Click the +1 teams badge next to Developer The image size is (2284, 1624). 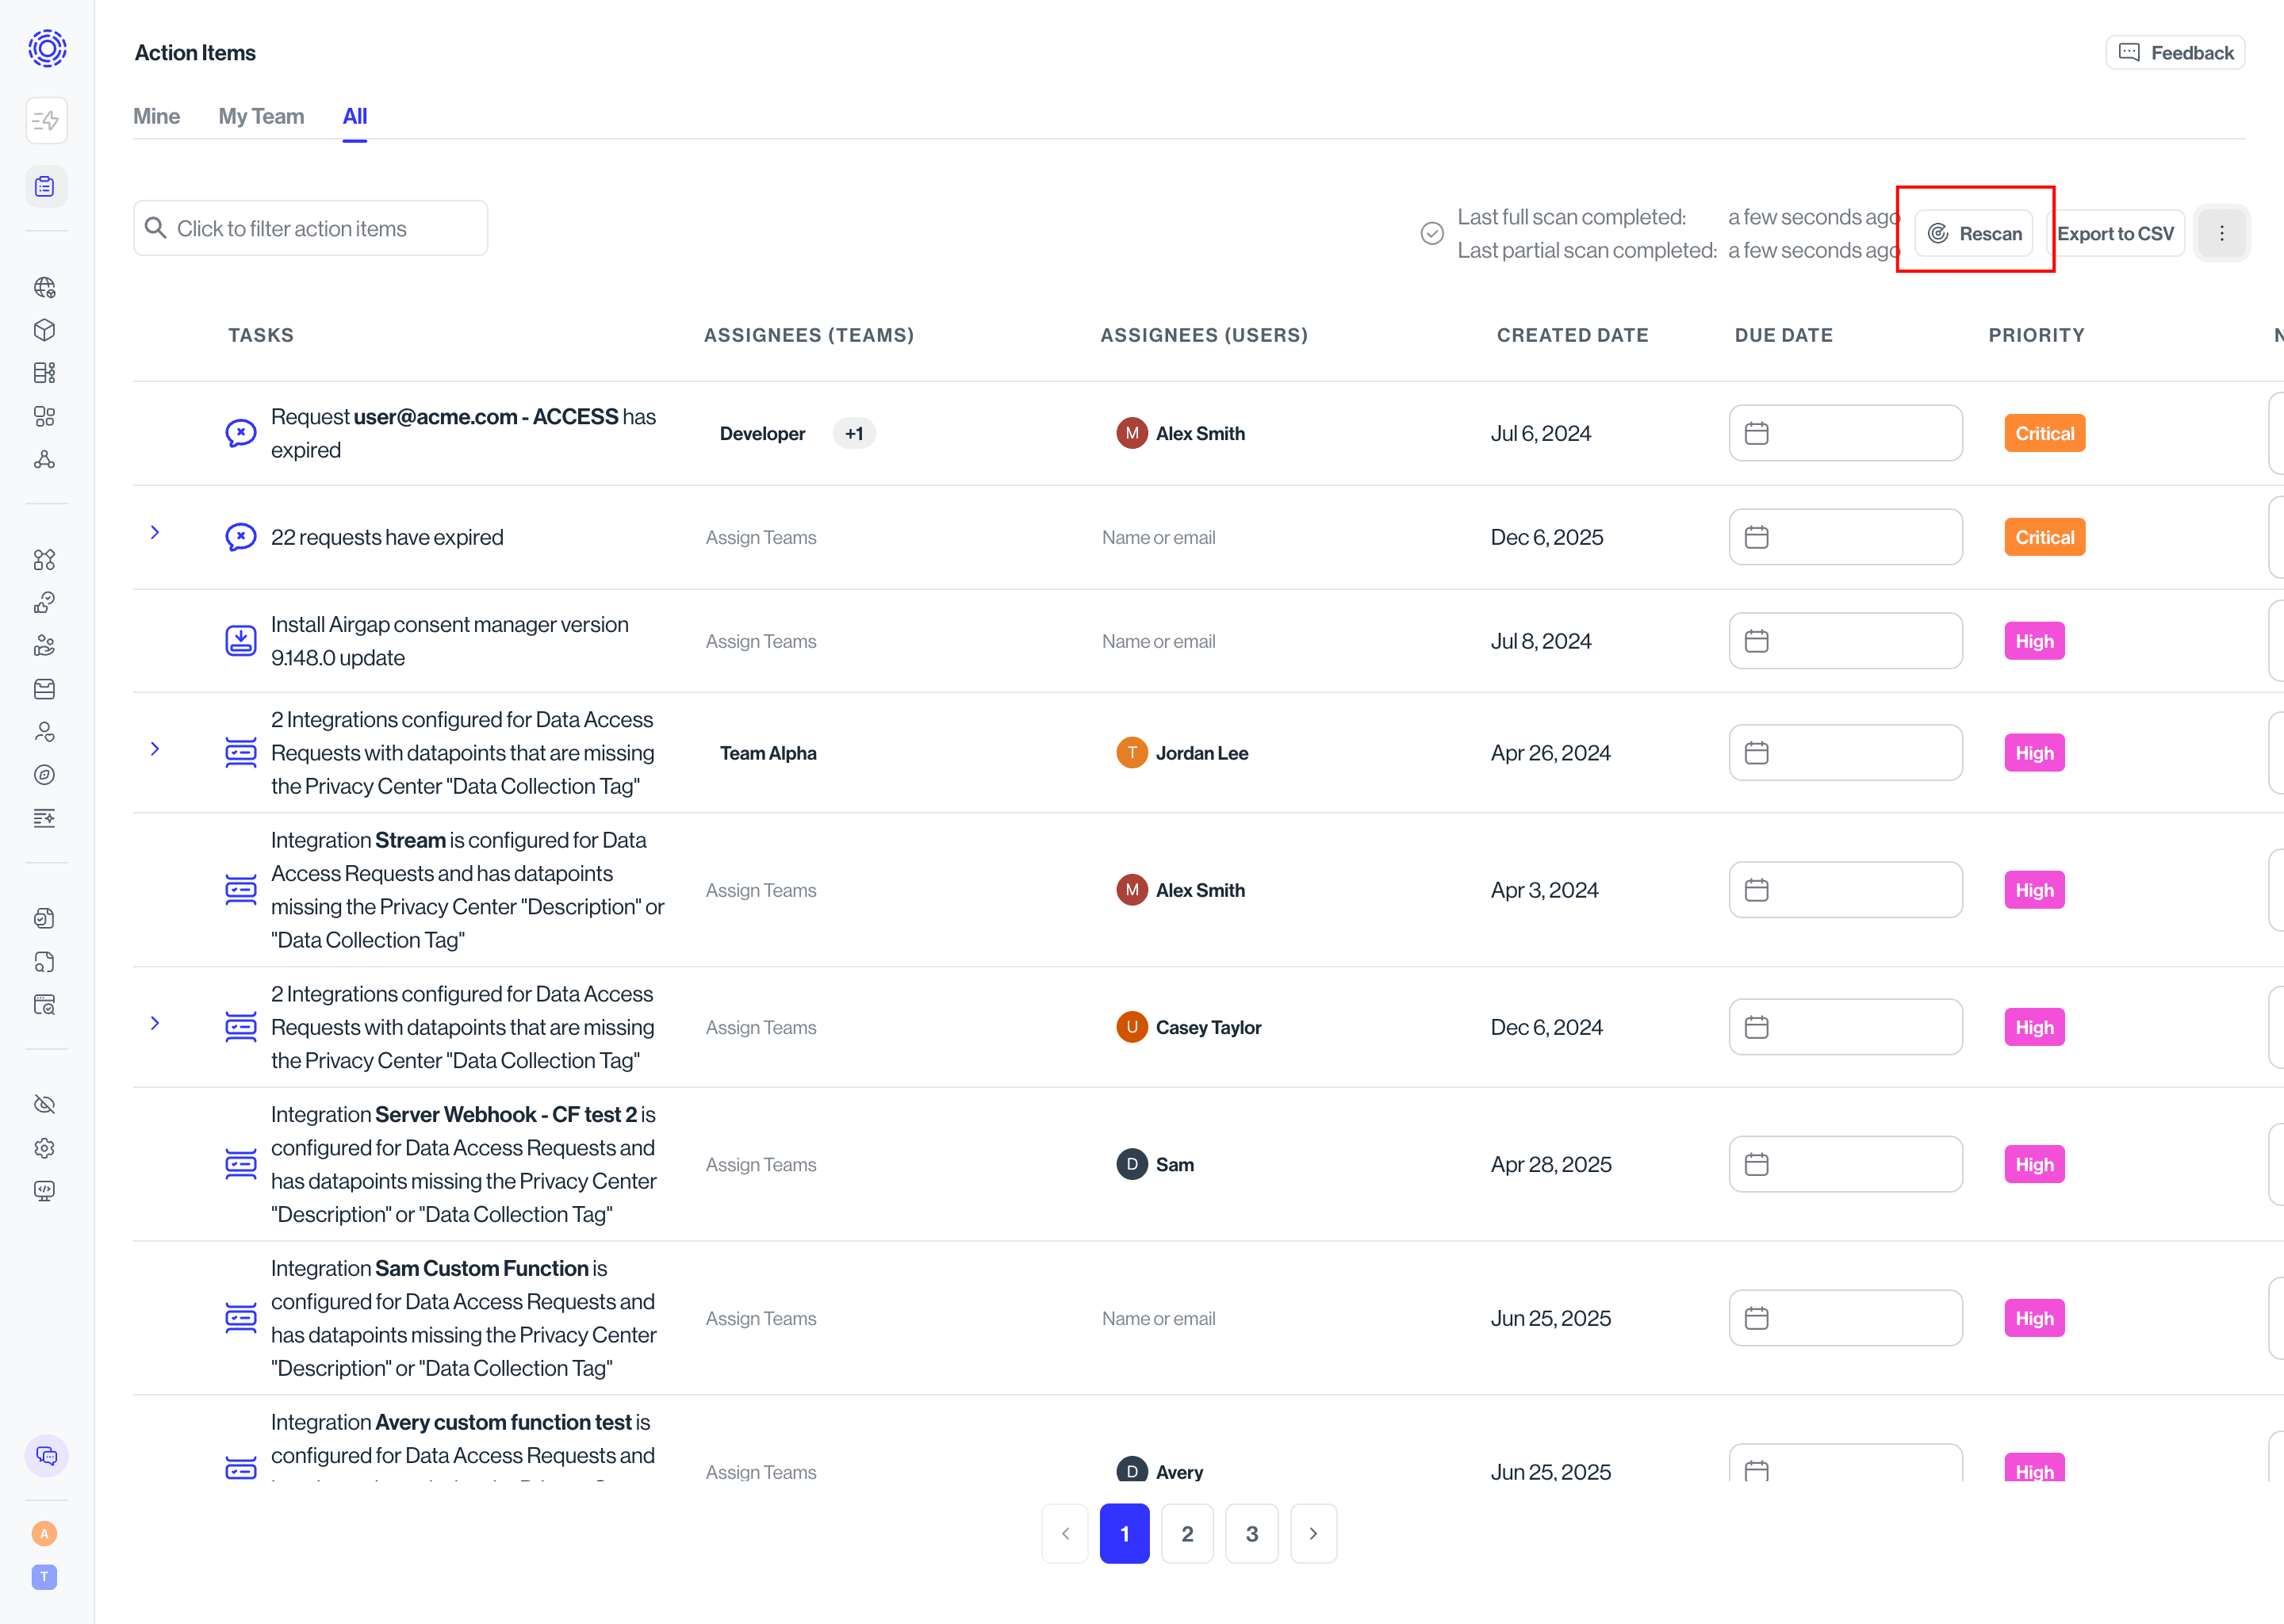coord(854,433)
